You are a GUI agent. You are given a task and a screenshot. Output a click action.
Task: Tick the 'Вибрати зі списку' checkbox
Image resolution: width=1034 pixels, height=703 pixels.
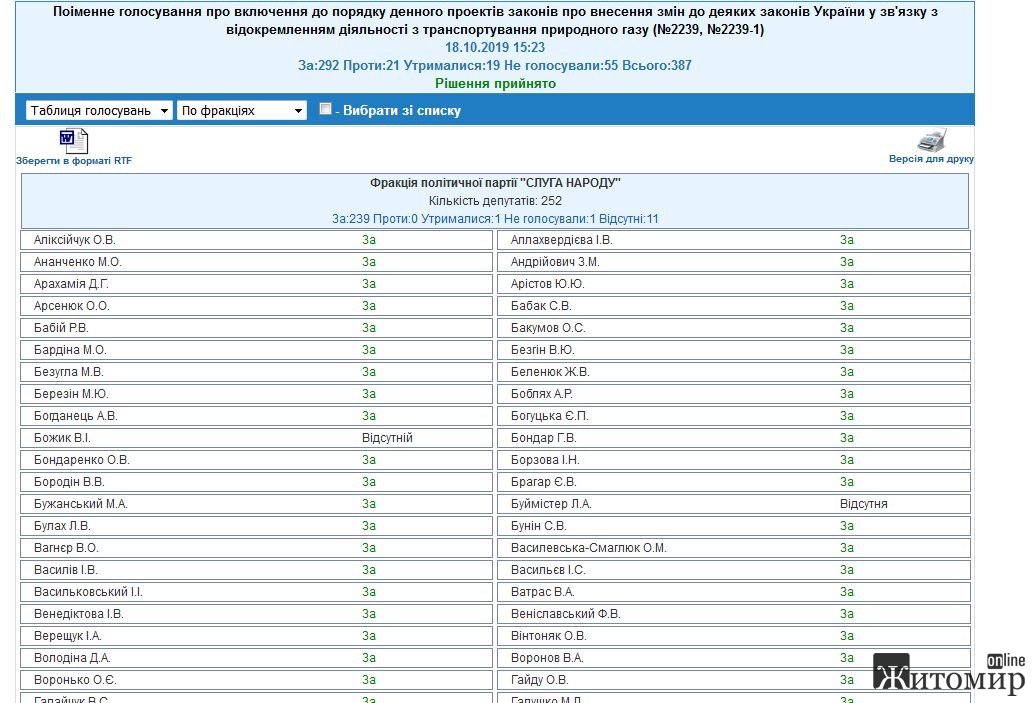pyautogui.click(x=325, y=109)
